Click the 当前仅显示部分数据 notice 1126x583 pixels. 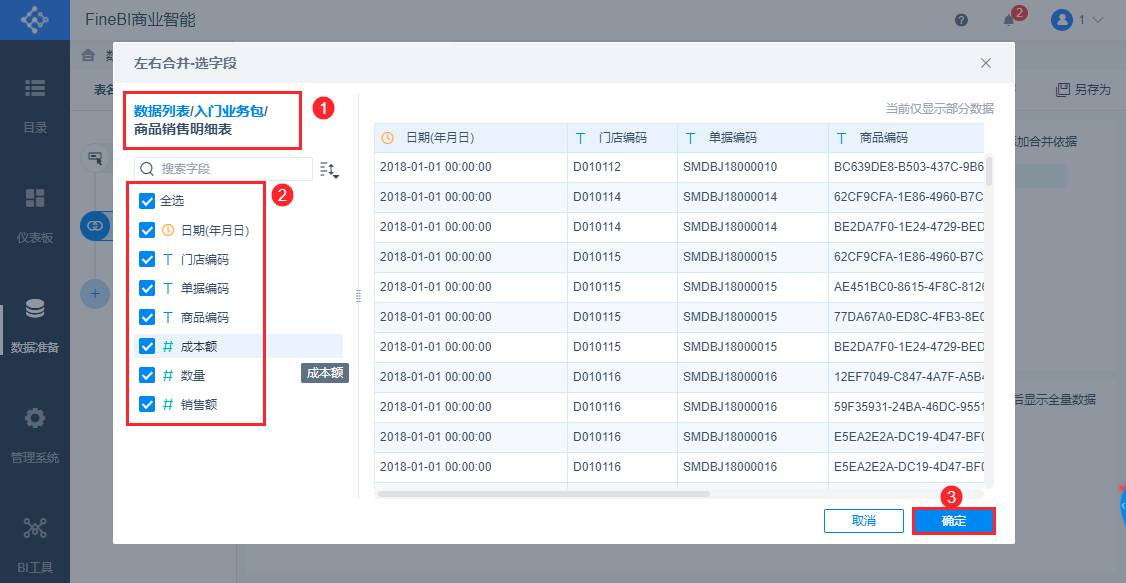pos(940,108)
